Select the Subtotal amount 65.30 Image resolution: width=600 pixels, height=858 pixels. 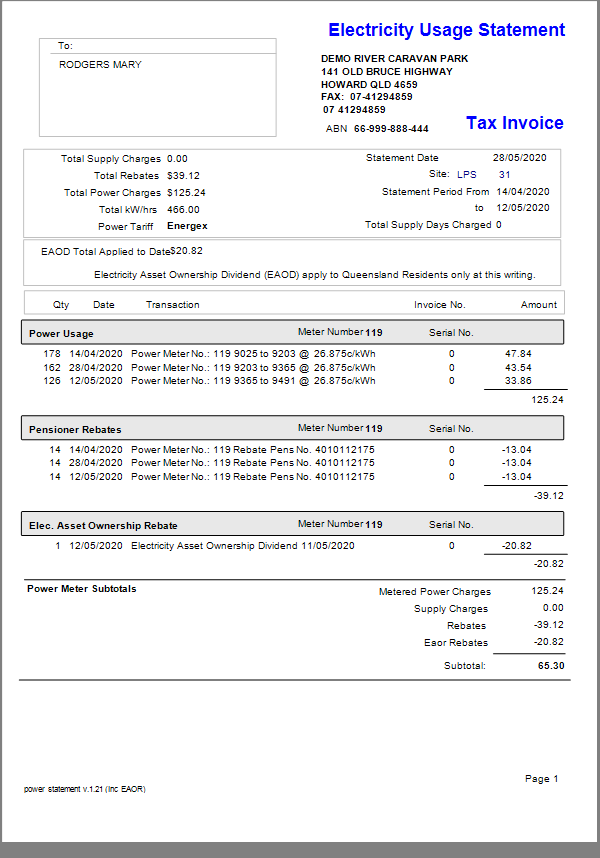[550, 665]
